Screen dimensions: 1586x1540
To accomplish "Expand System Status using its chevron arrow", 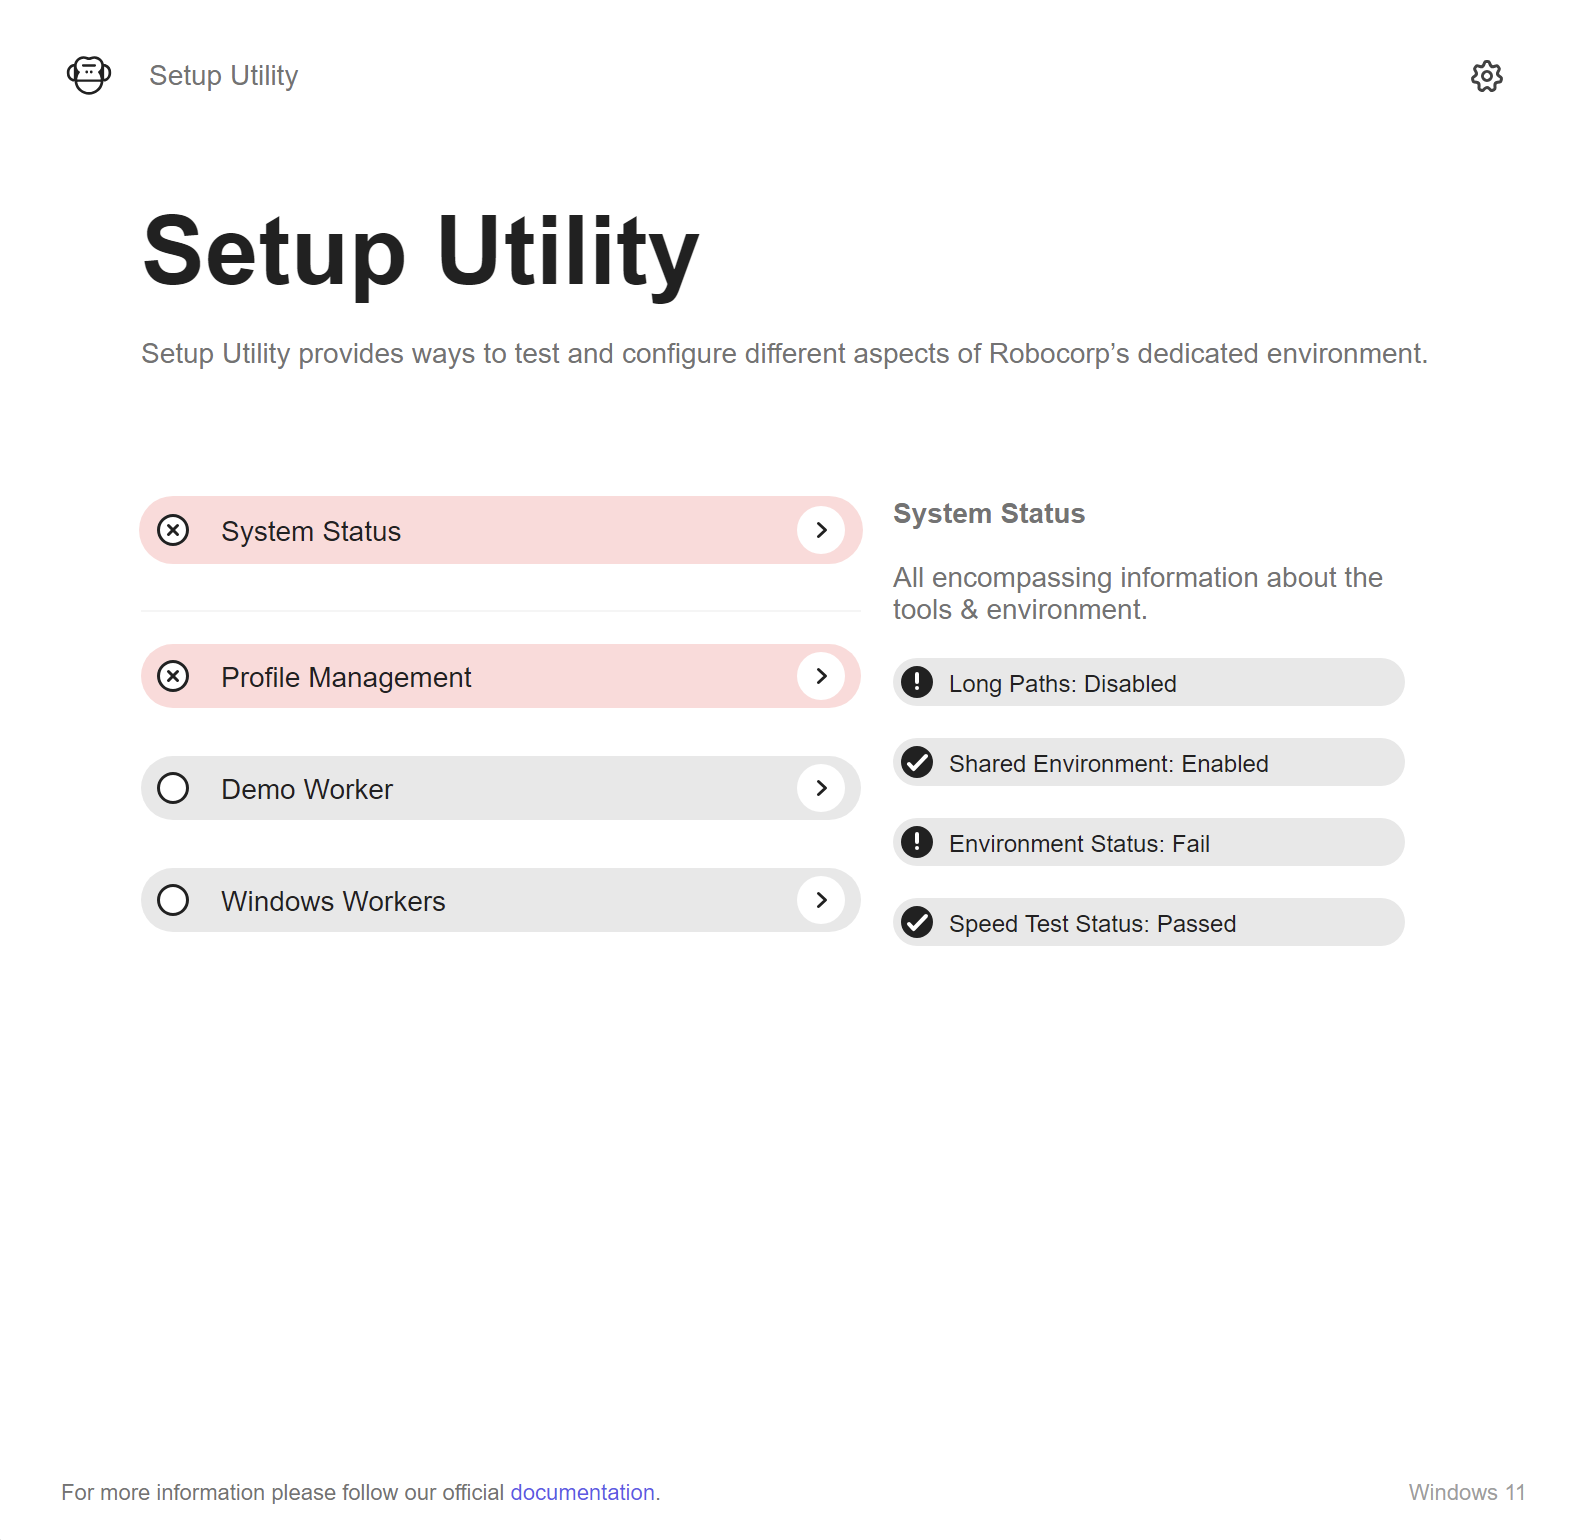I will [821, 530].
